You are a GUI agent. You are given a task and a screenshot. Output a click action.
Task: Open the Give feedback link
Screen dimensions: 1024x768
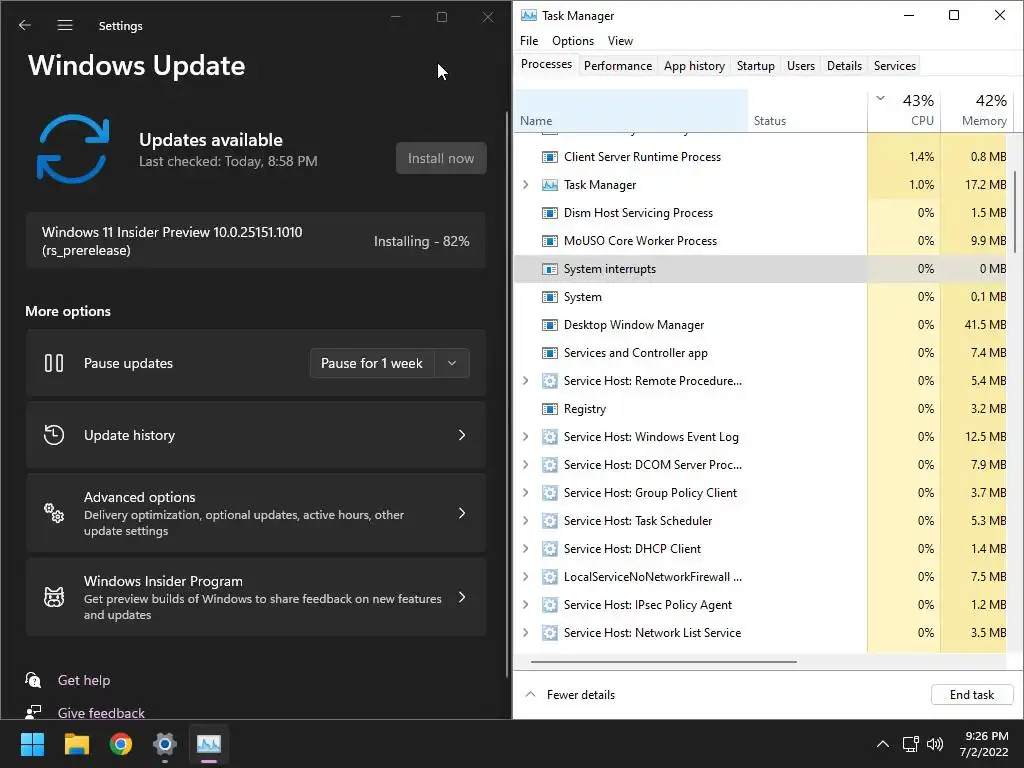tap(101, 712)
